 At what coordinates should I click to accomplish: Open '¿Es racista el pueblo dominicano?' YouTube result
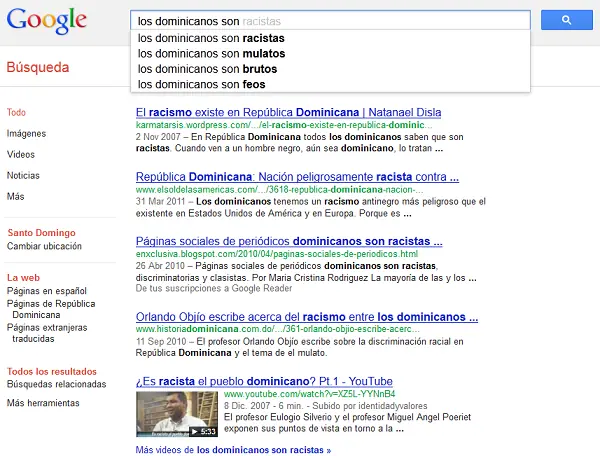264,381
